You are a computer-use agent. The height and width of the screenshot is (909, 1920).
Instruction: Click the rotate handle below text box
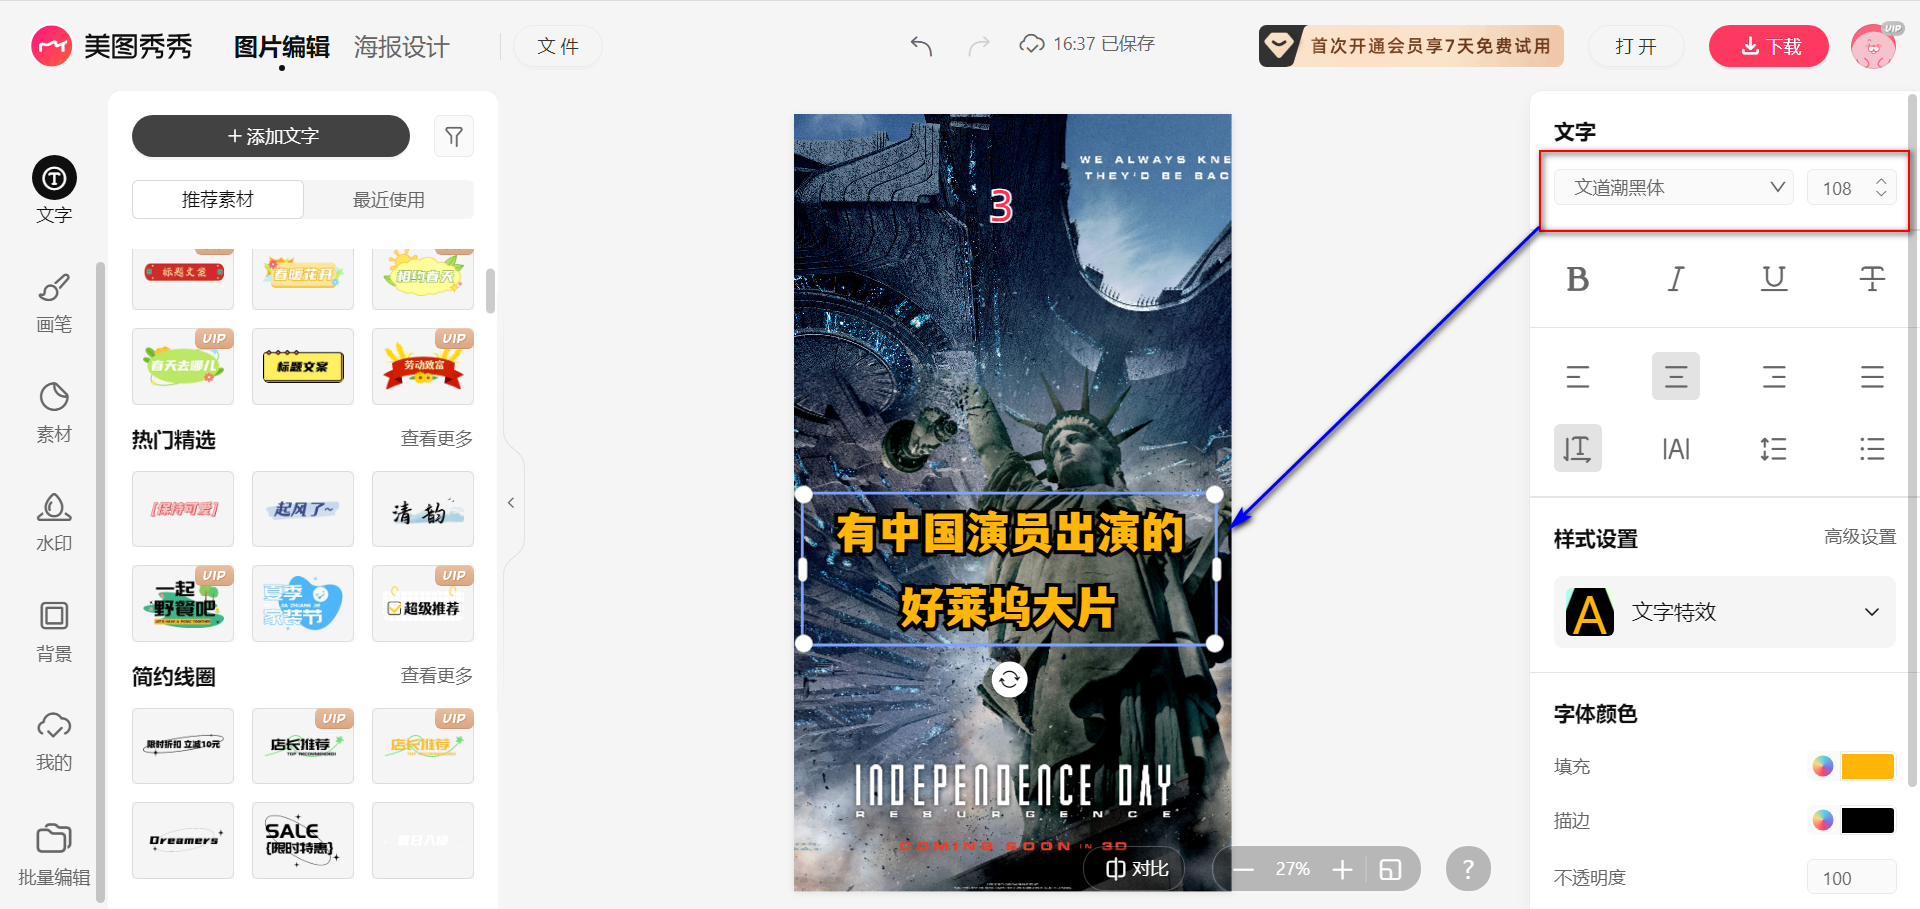coord(1010,680)
